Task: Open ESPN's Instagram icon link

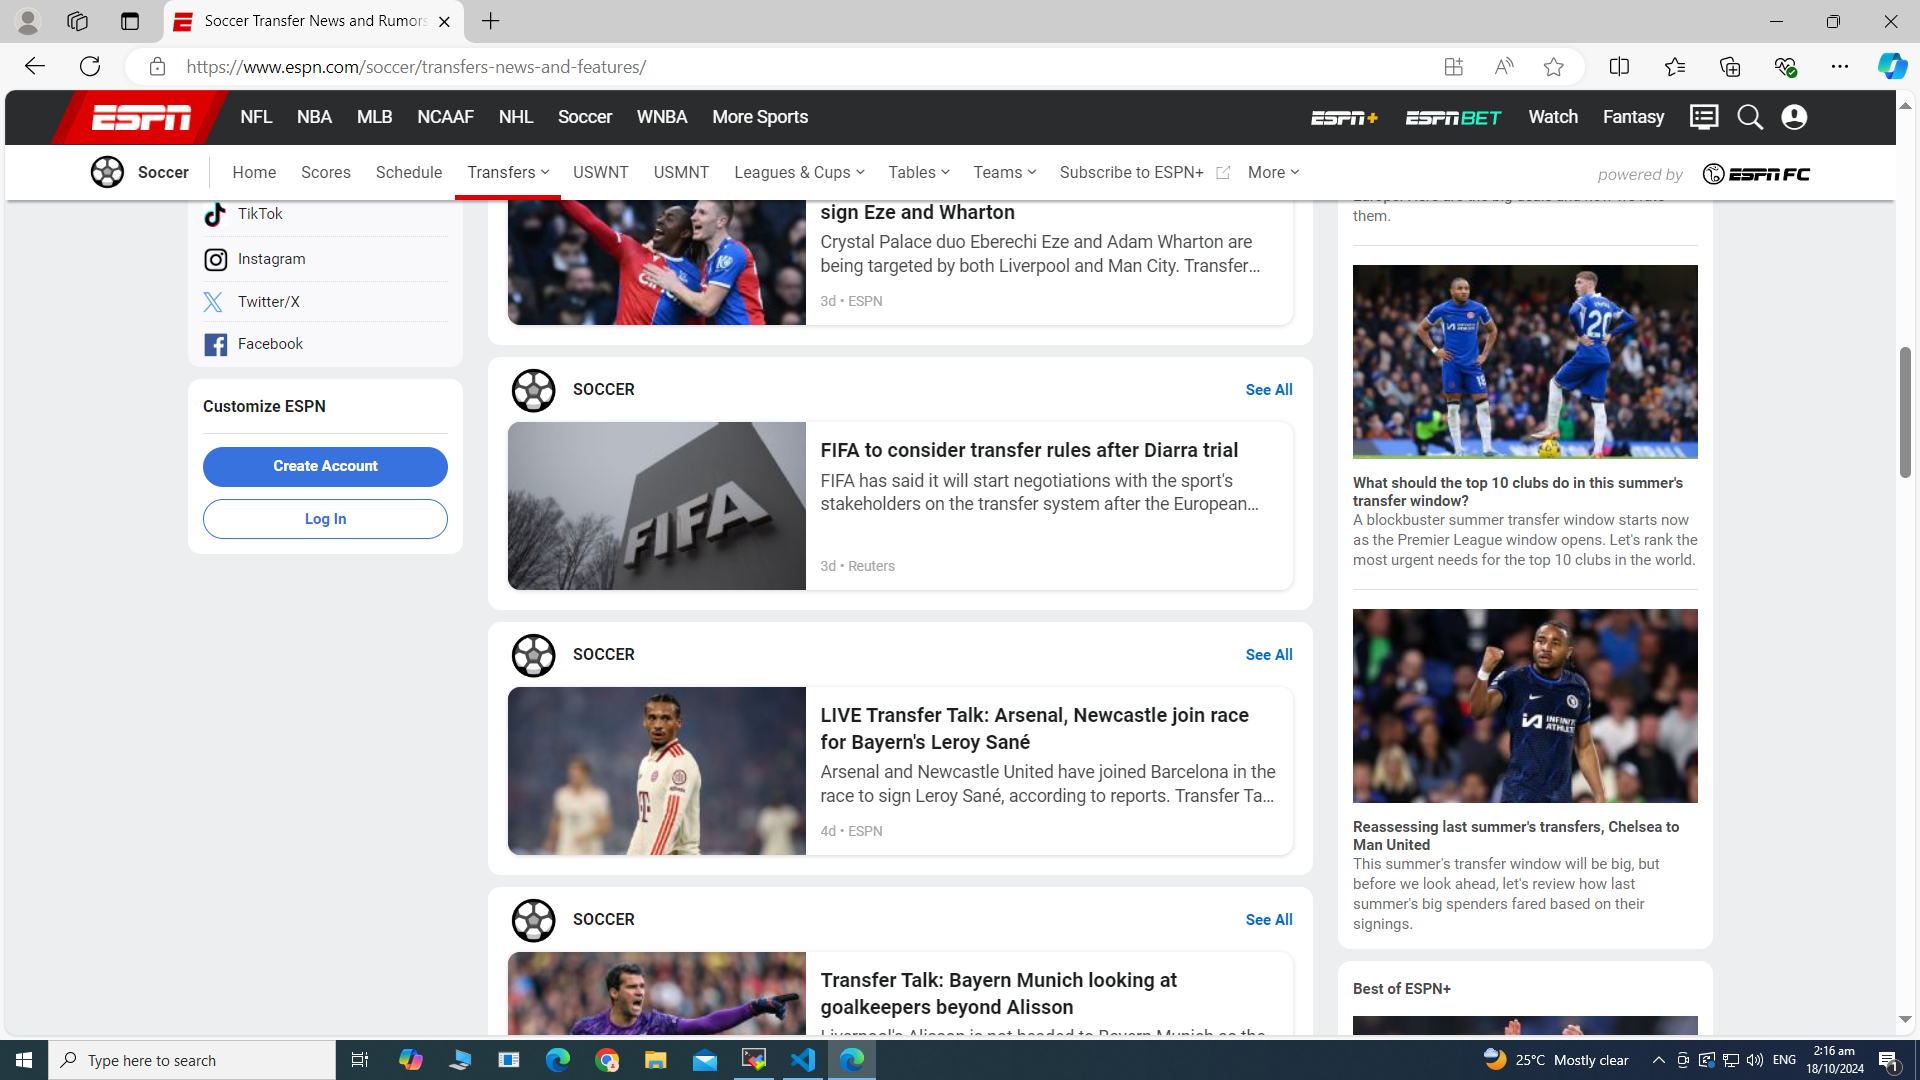Action: click(x=215, y=259)
